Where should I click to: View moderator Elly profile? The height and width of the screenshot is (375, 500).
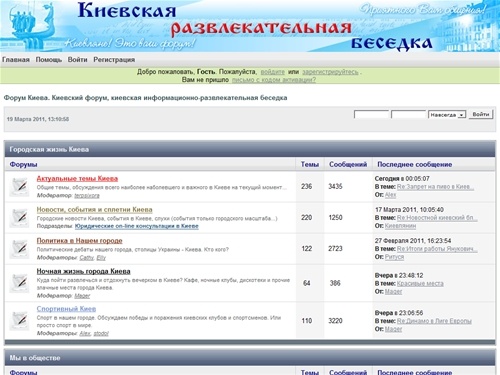(101, 258)
